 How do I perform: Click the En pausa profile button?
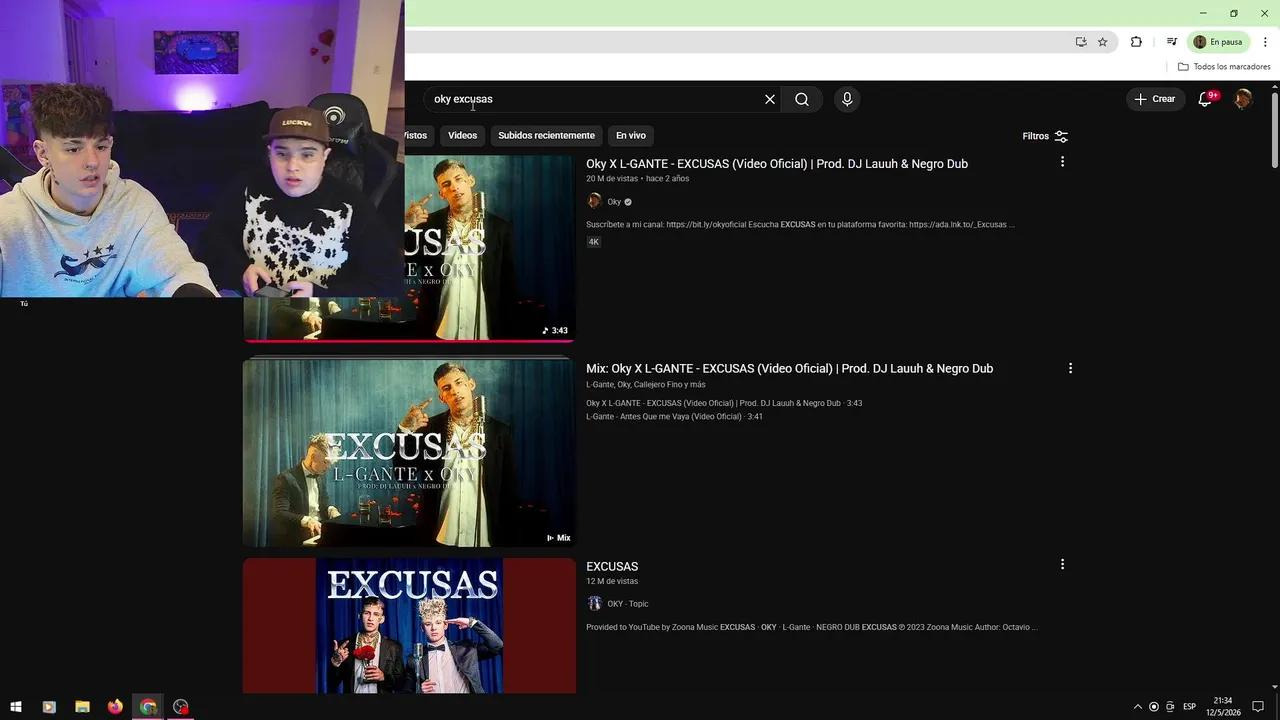click(x=1218, y=42)
